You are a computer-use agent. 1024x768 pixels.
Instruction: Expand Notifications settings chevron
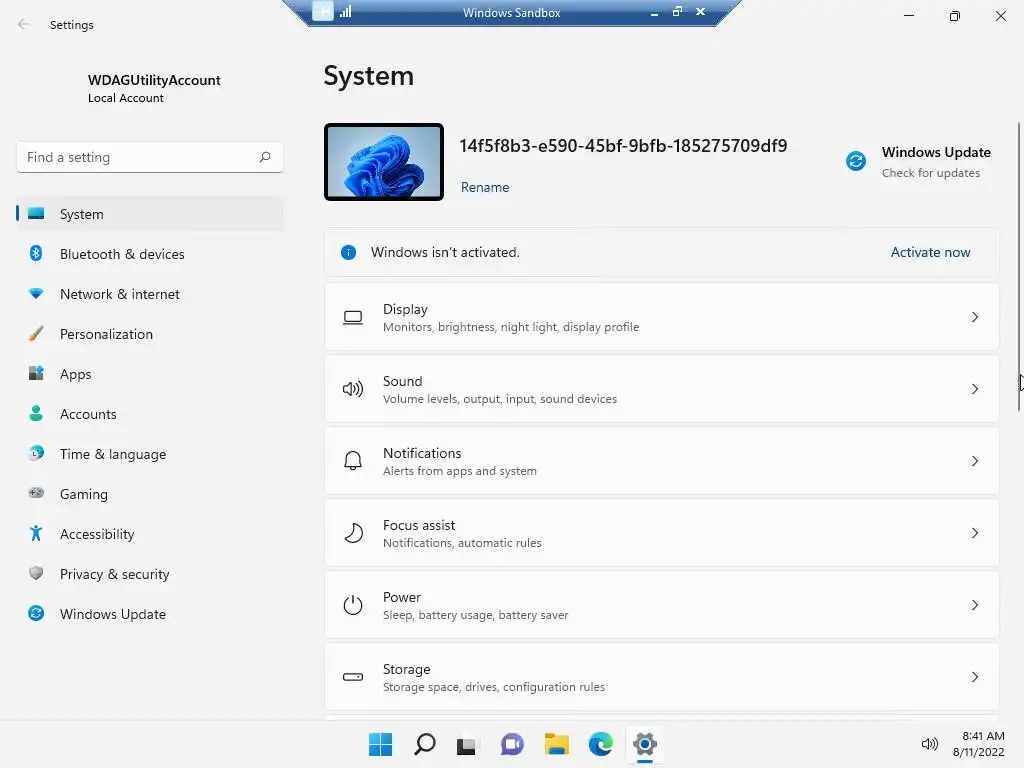(974, 461)
